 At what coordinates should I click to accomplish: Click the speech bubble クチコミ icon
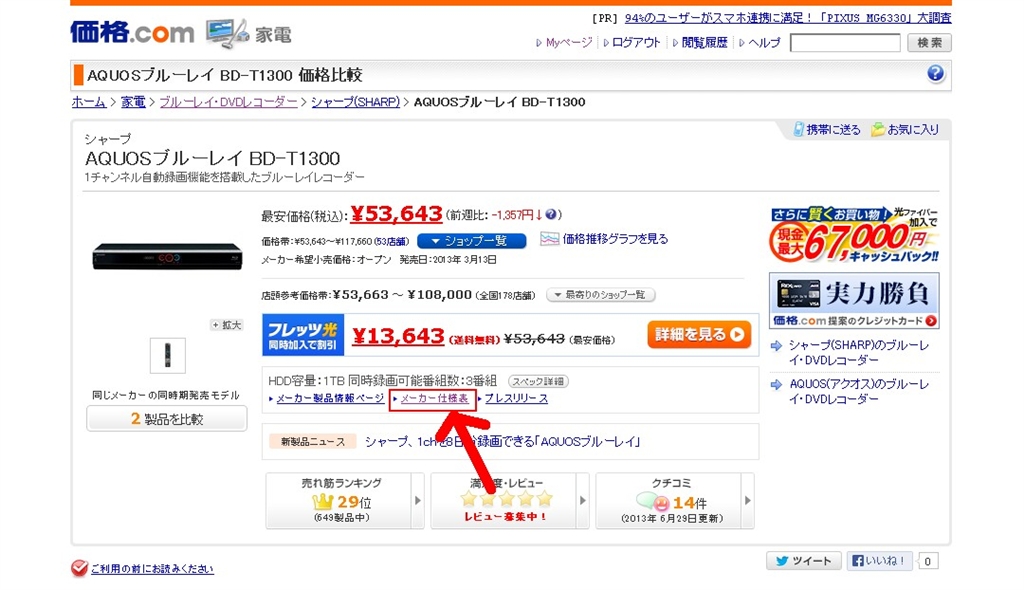pos(652,502)
